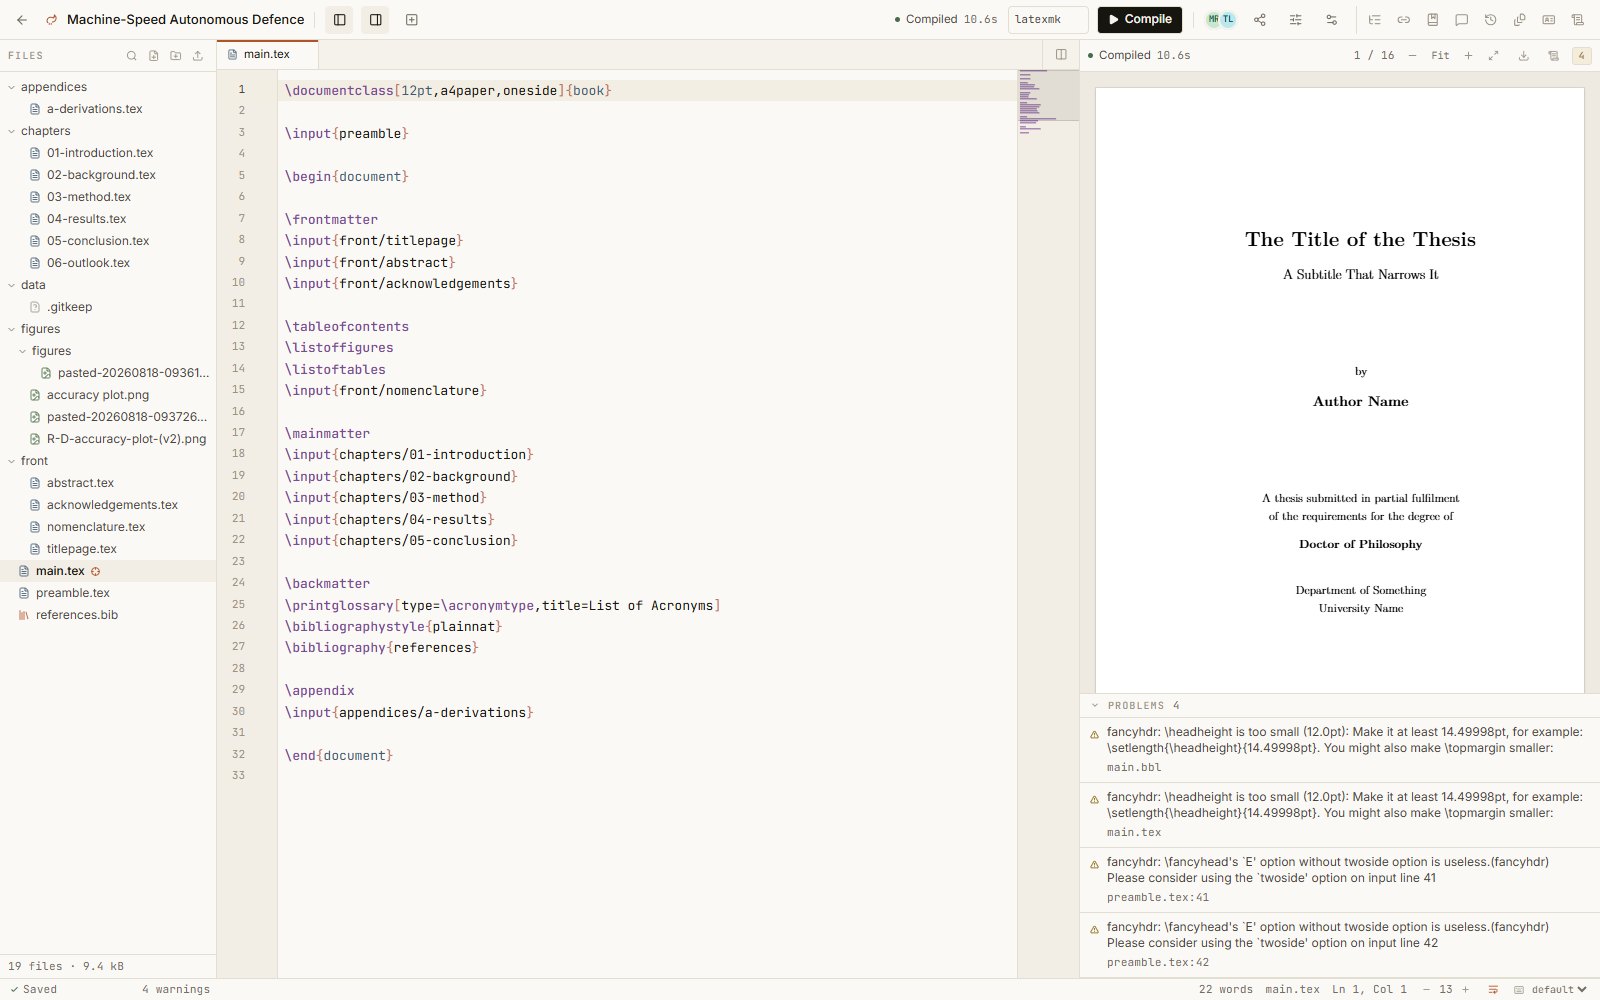Viewport: 1600px width, 1000px height.
Task: Create a new folder in Files panel
Action: tap(175, 56)
